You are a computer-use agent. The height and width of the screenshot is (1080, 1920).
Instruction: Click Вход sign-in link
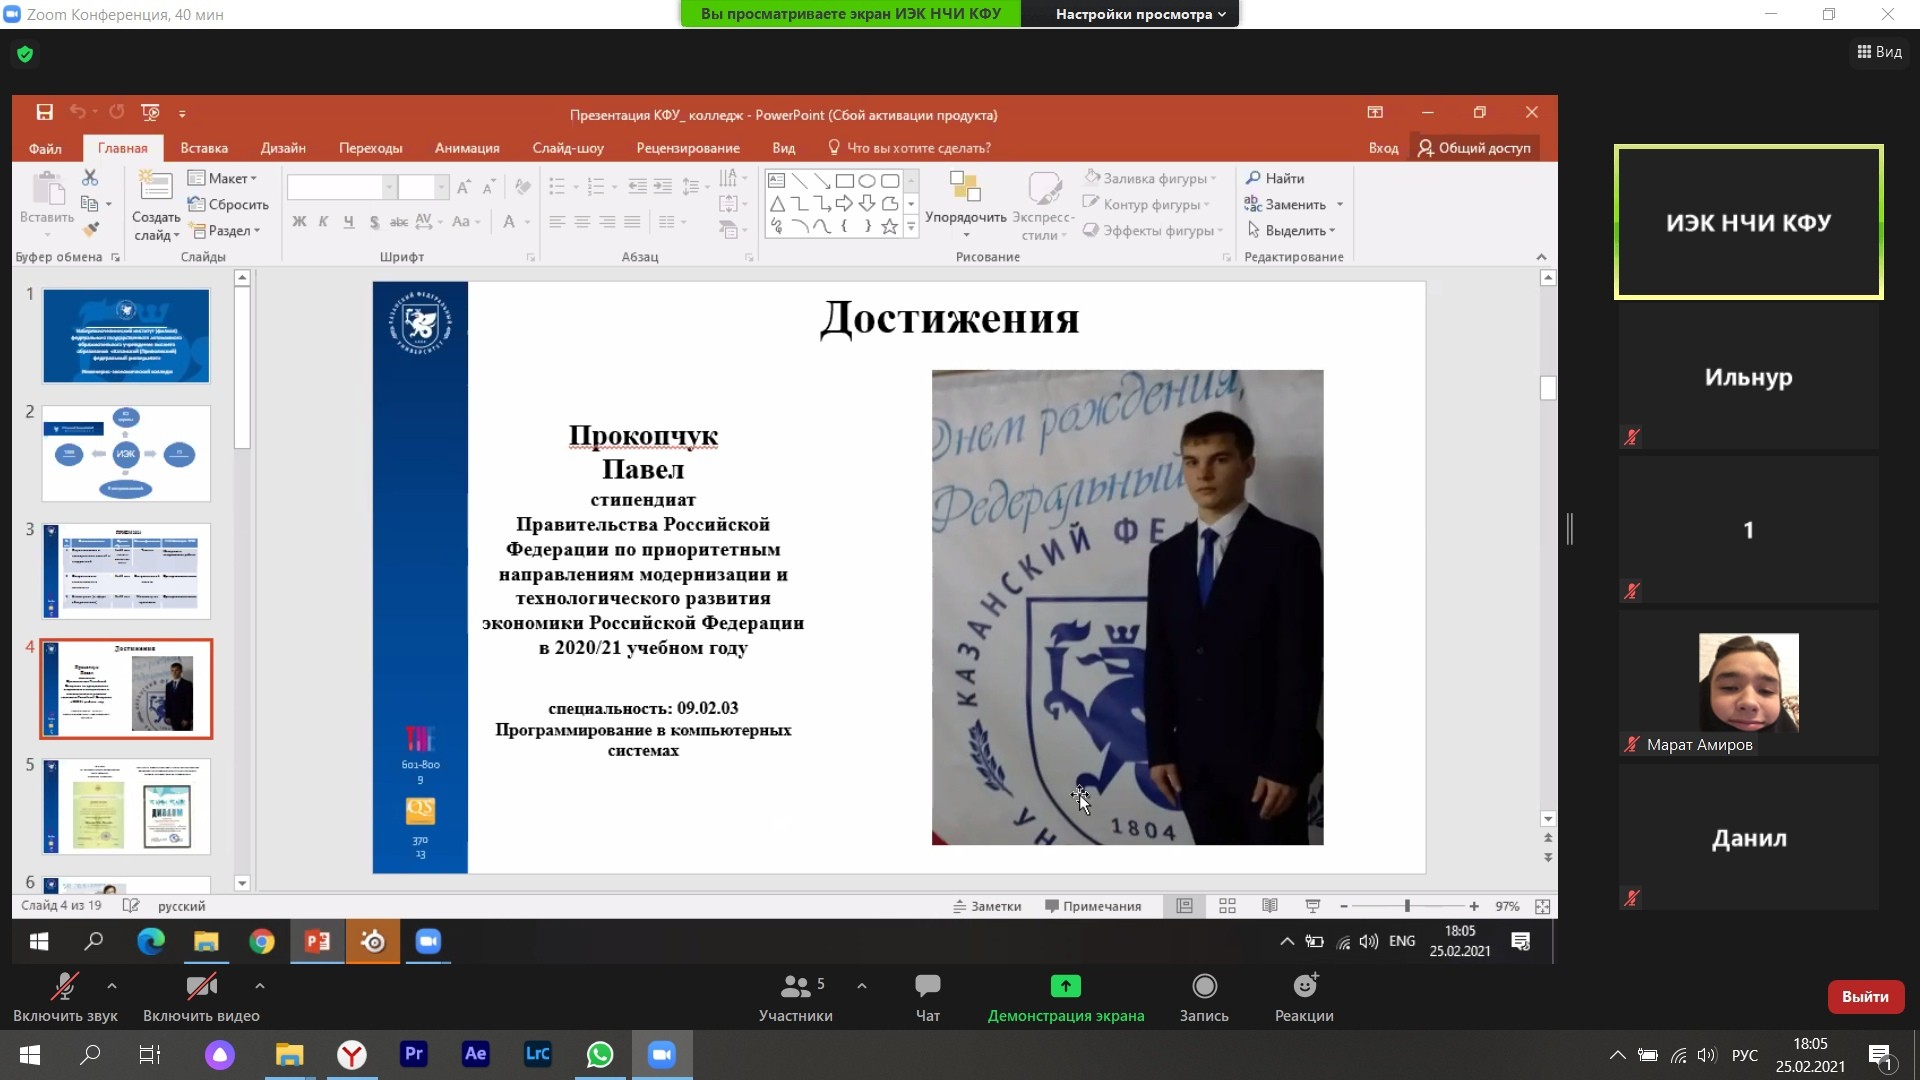pos(1383,148)
